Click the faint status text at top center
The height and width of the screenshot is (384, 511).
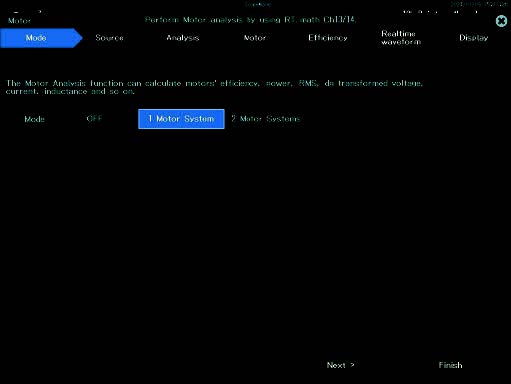[258, 4]
